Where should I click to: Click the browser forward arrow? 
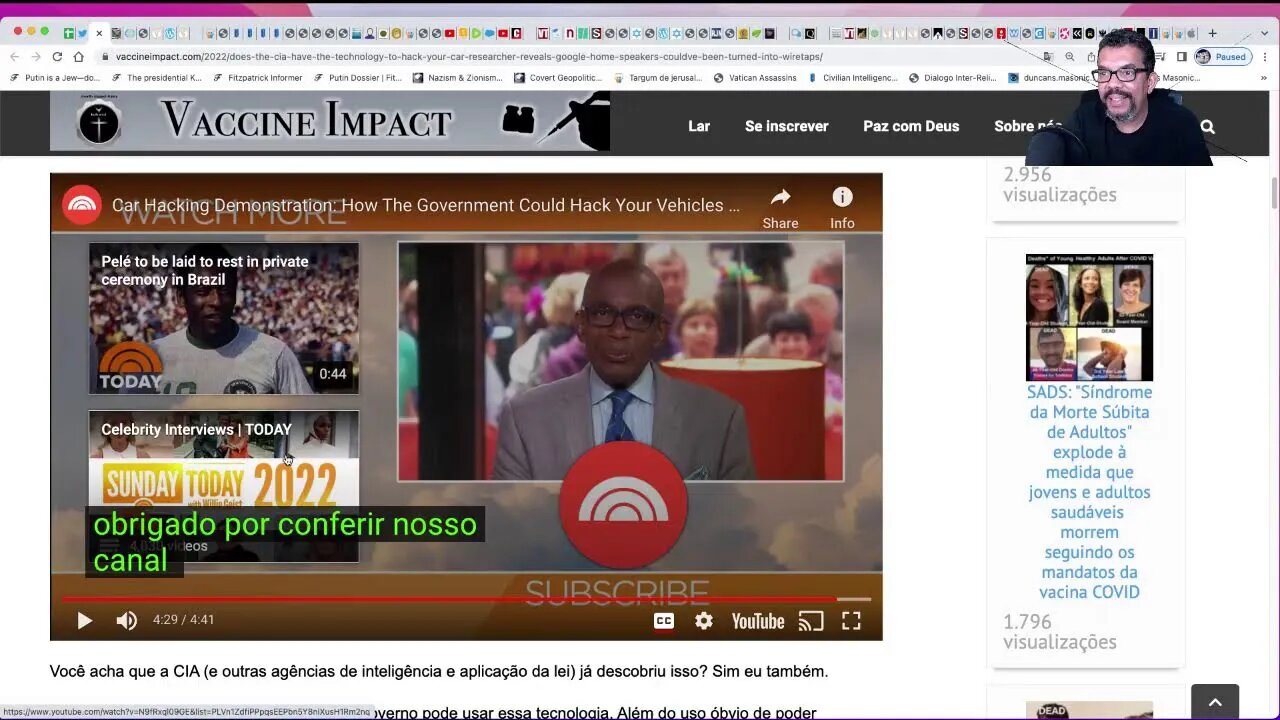click(36, 57)
